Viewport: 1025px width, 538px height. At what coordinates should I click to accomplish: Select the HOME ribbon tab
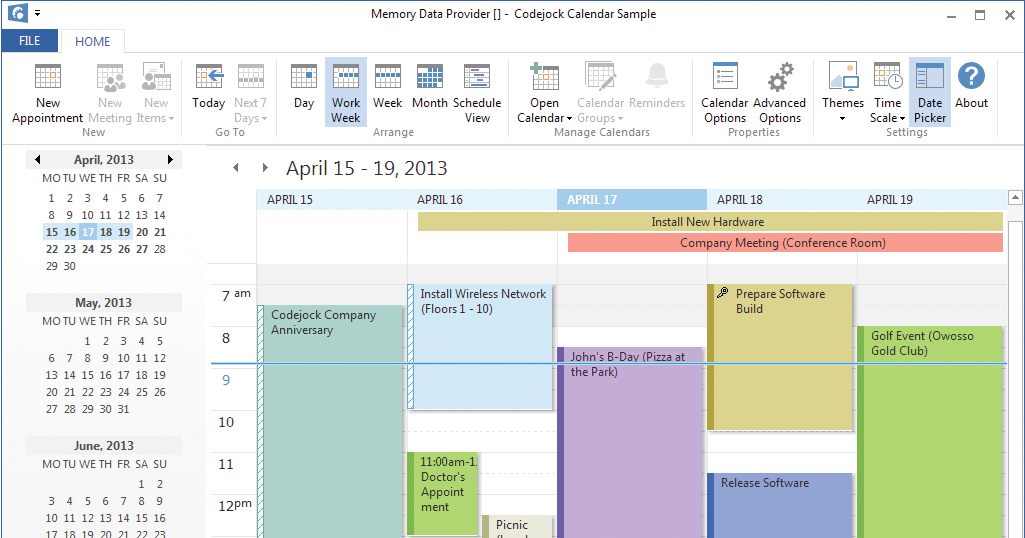pos(93,41)
